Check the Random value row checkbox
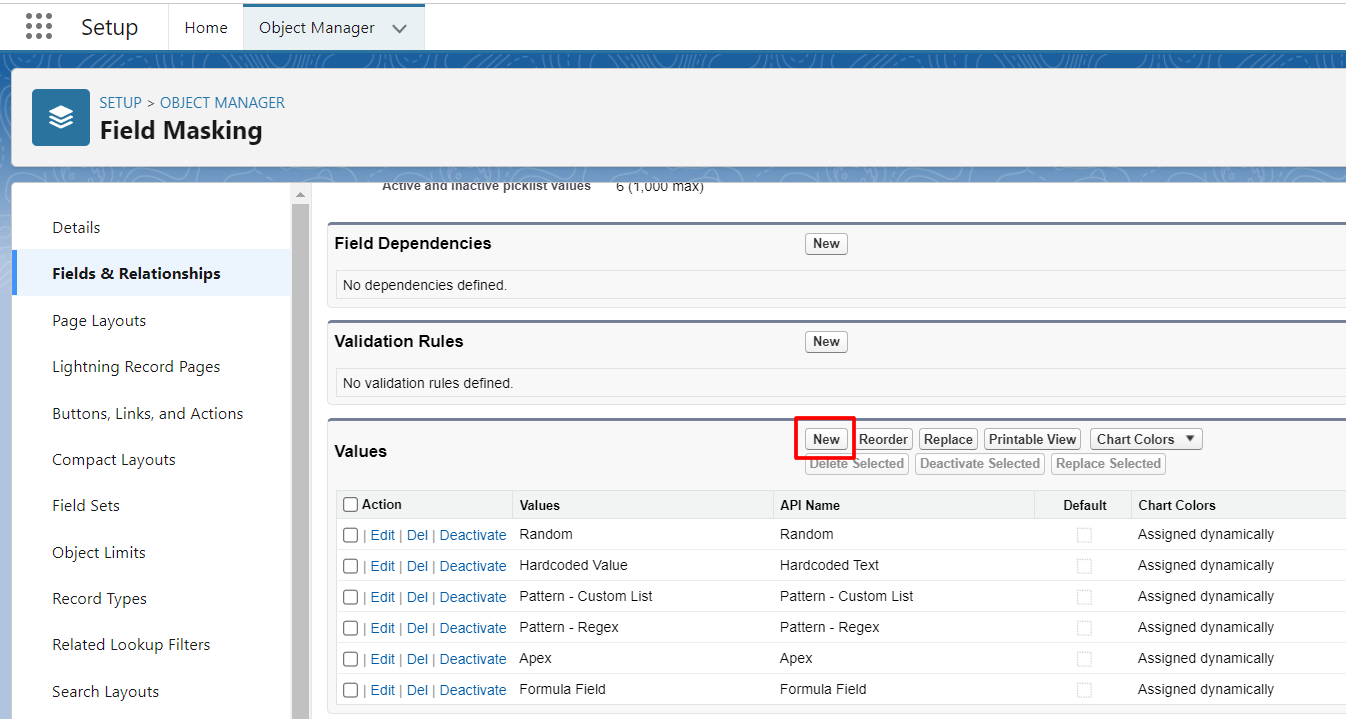 350,535
